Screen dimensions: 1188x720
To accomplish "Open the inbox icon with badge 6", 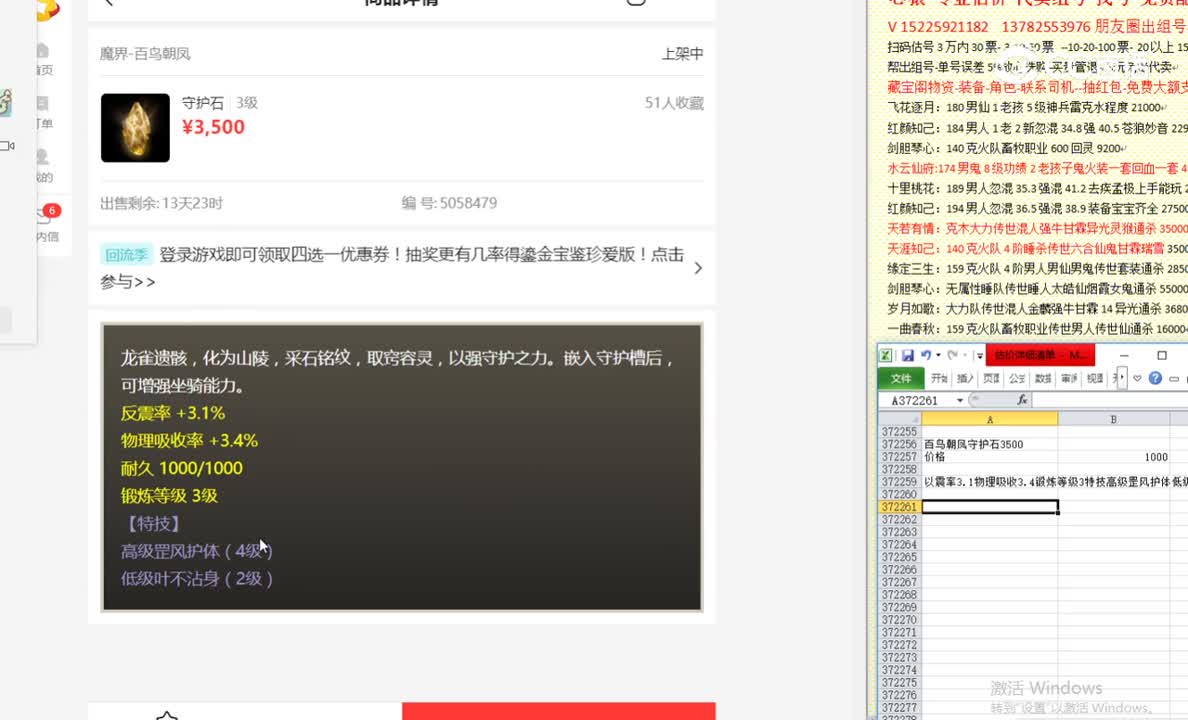I will [45, 216].
